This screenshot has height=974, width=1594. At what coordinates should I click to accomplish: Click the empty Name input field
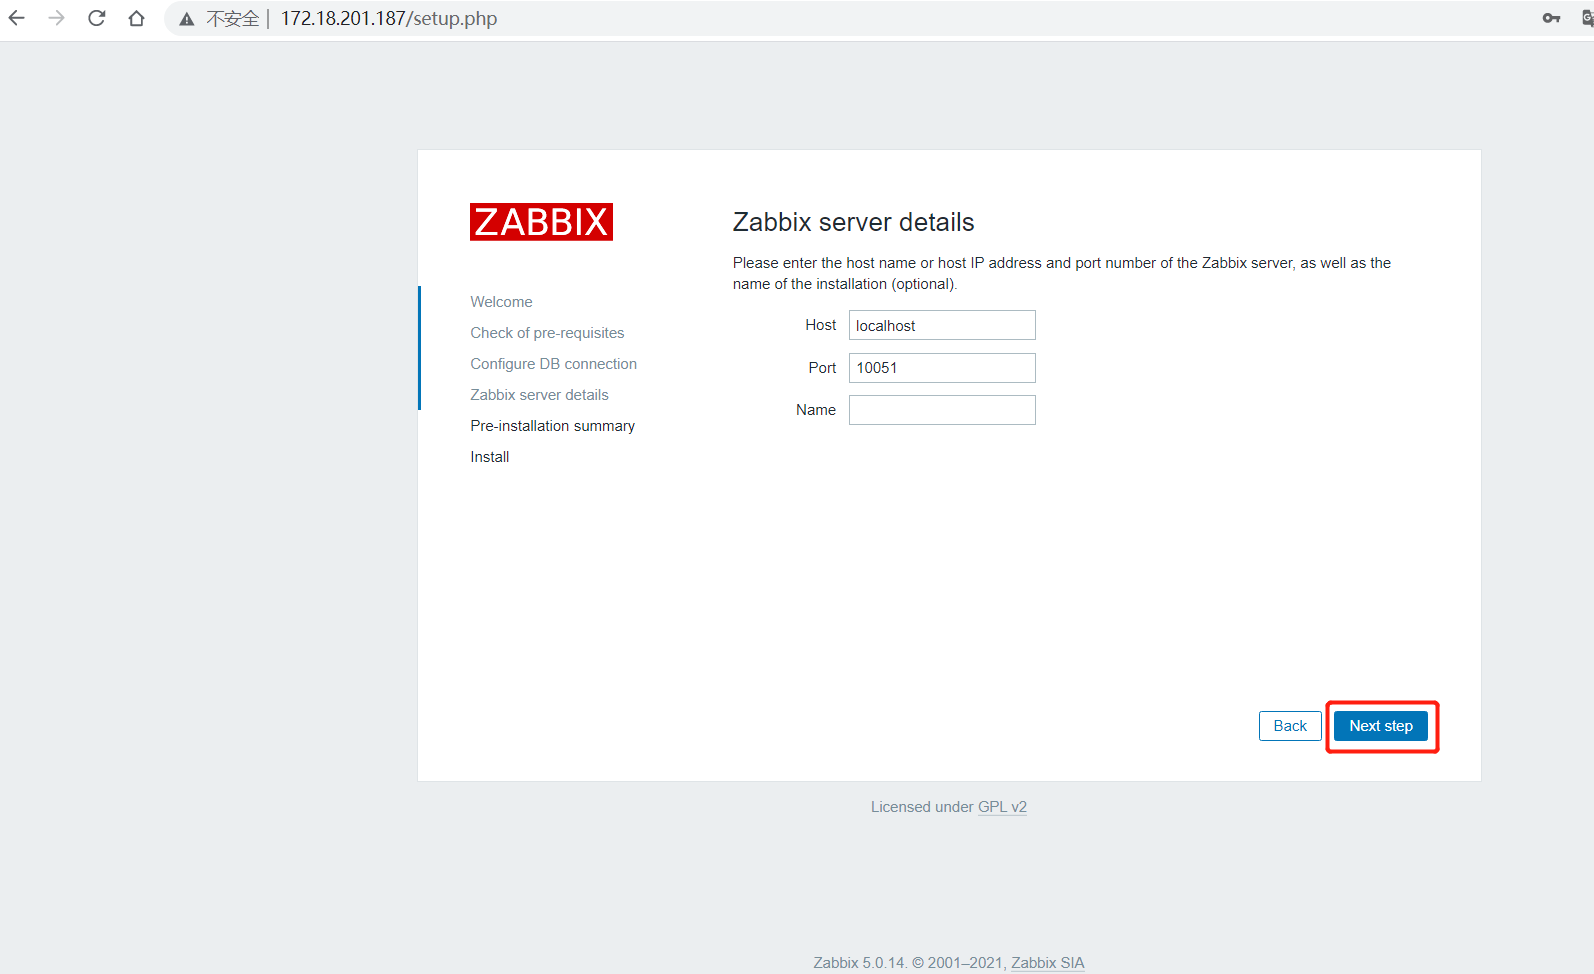point(942,410)
